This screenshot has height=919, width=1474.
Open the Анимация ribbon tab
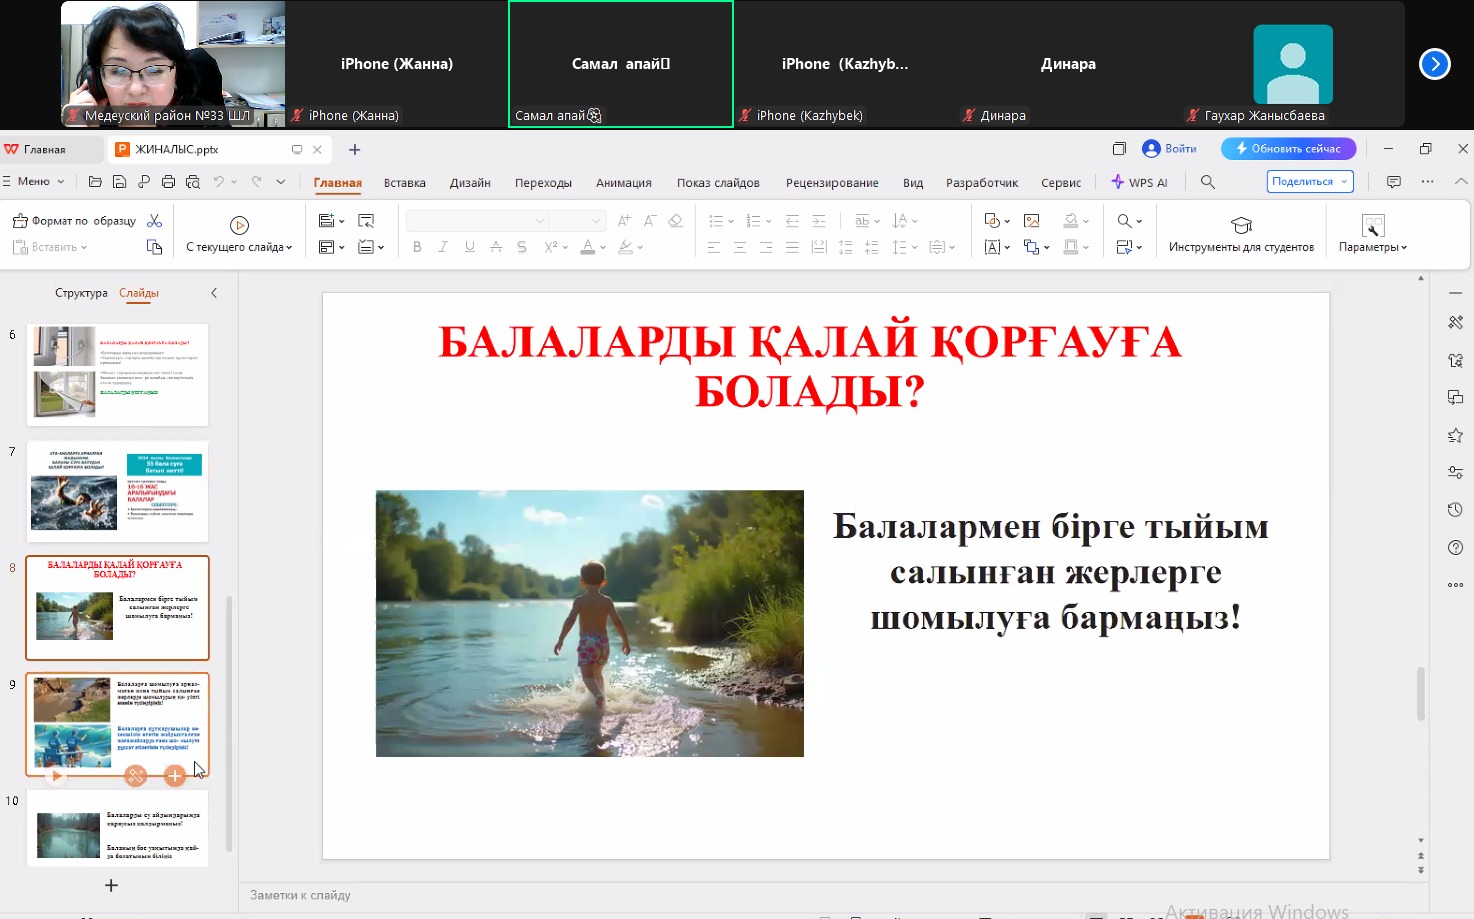click(x=623, y=183)
